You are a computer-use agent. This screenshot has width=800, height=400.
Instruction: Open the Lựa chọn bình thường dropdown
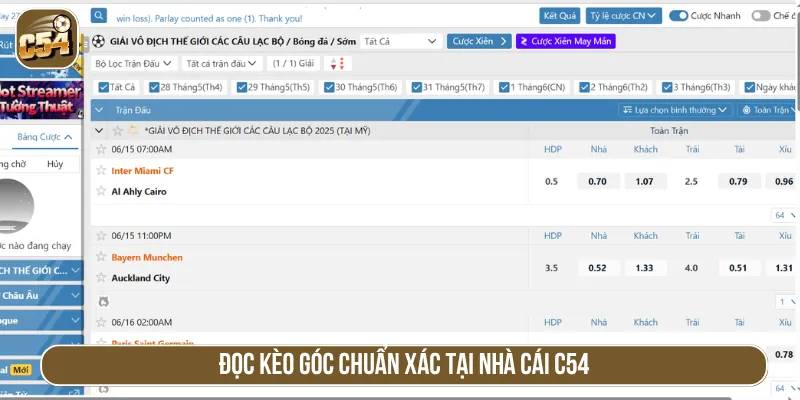click(x=676, y=110)
